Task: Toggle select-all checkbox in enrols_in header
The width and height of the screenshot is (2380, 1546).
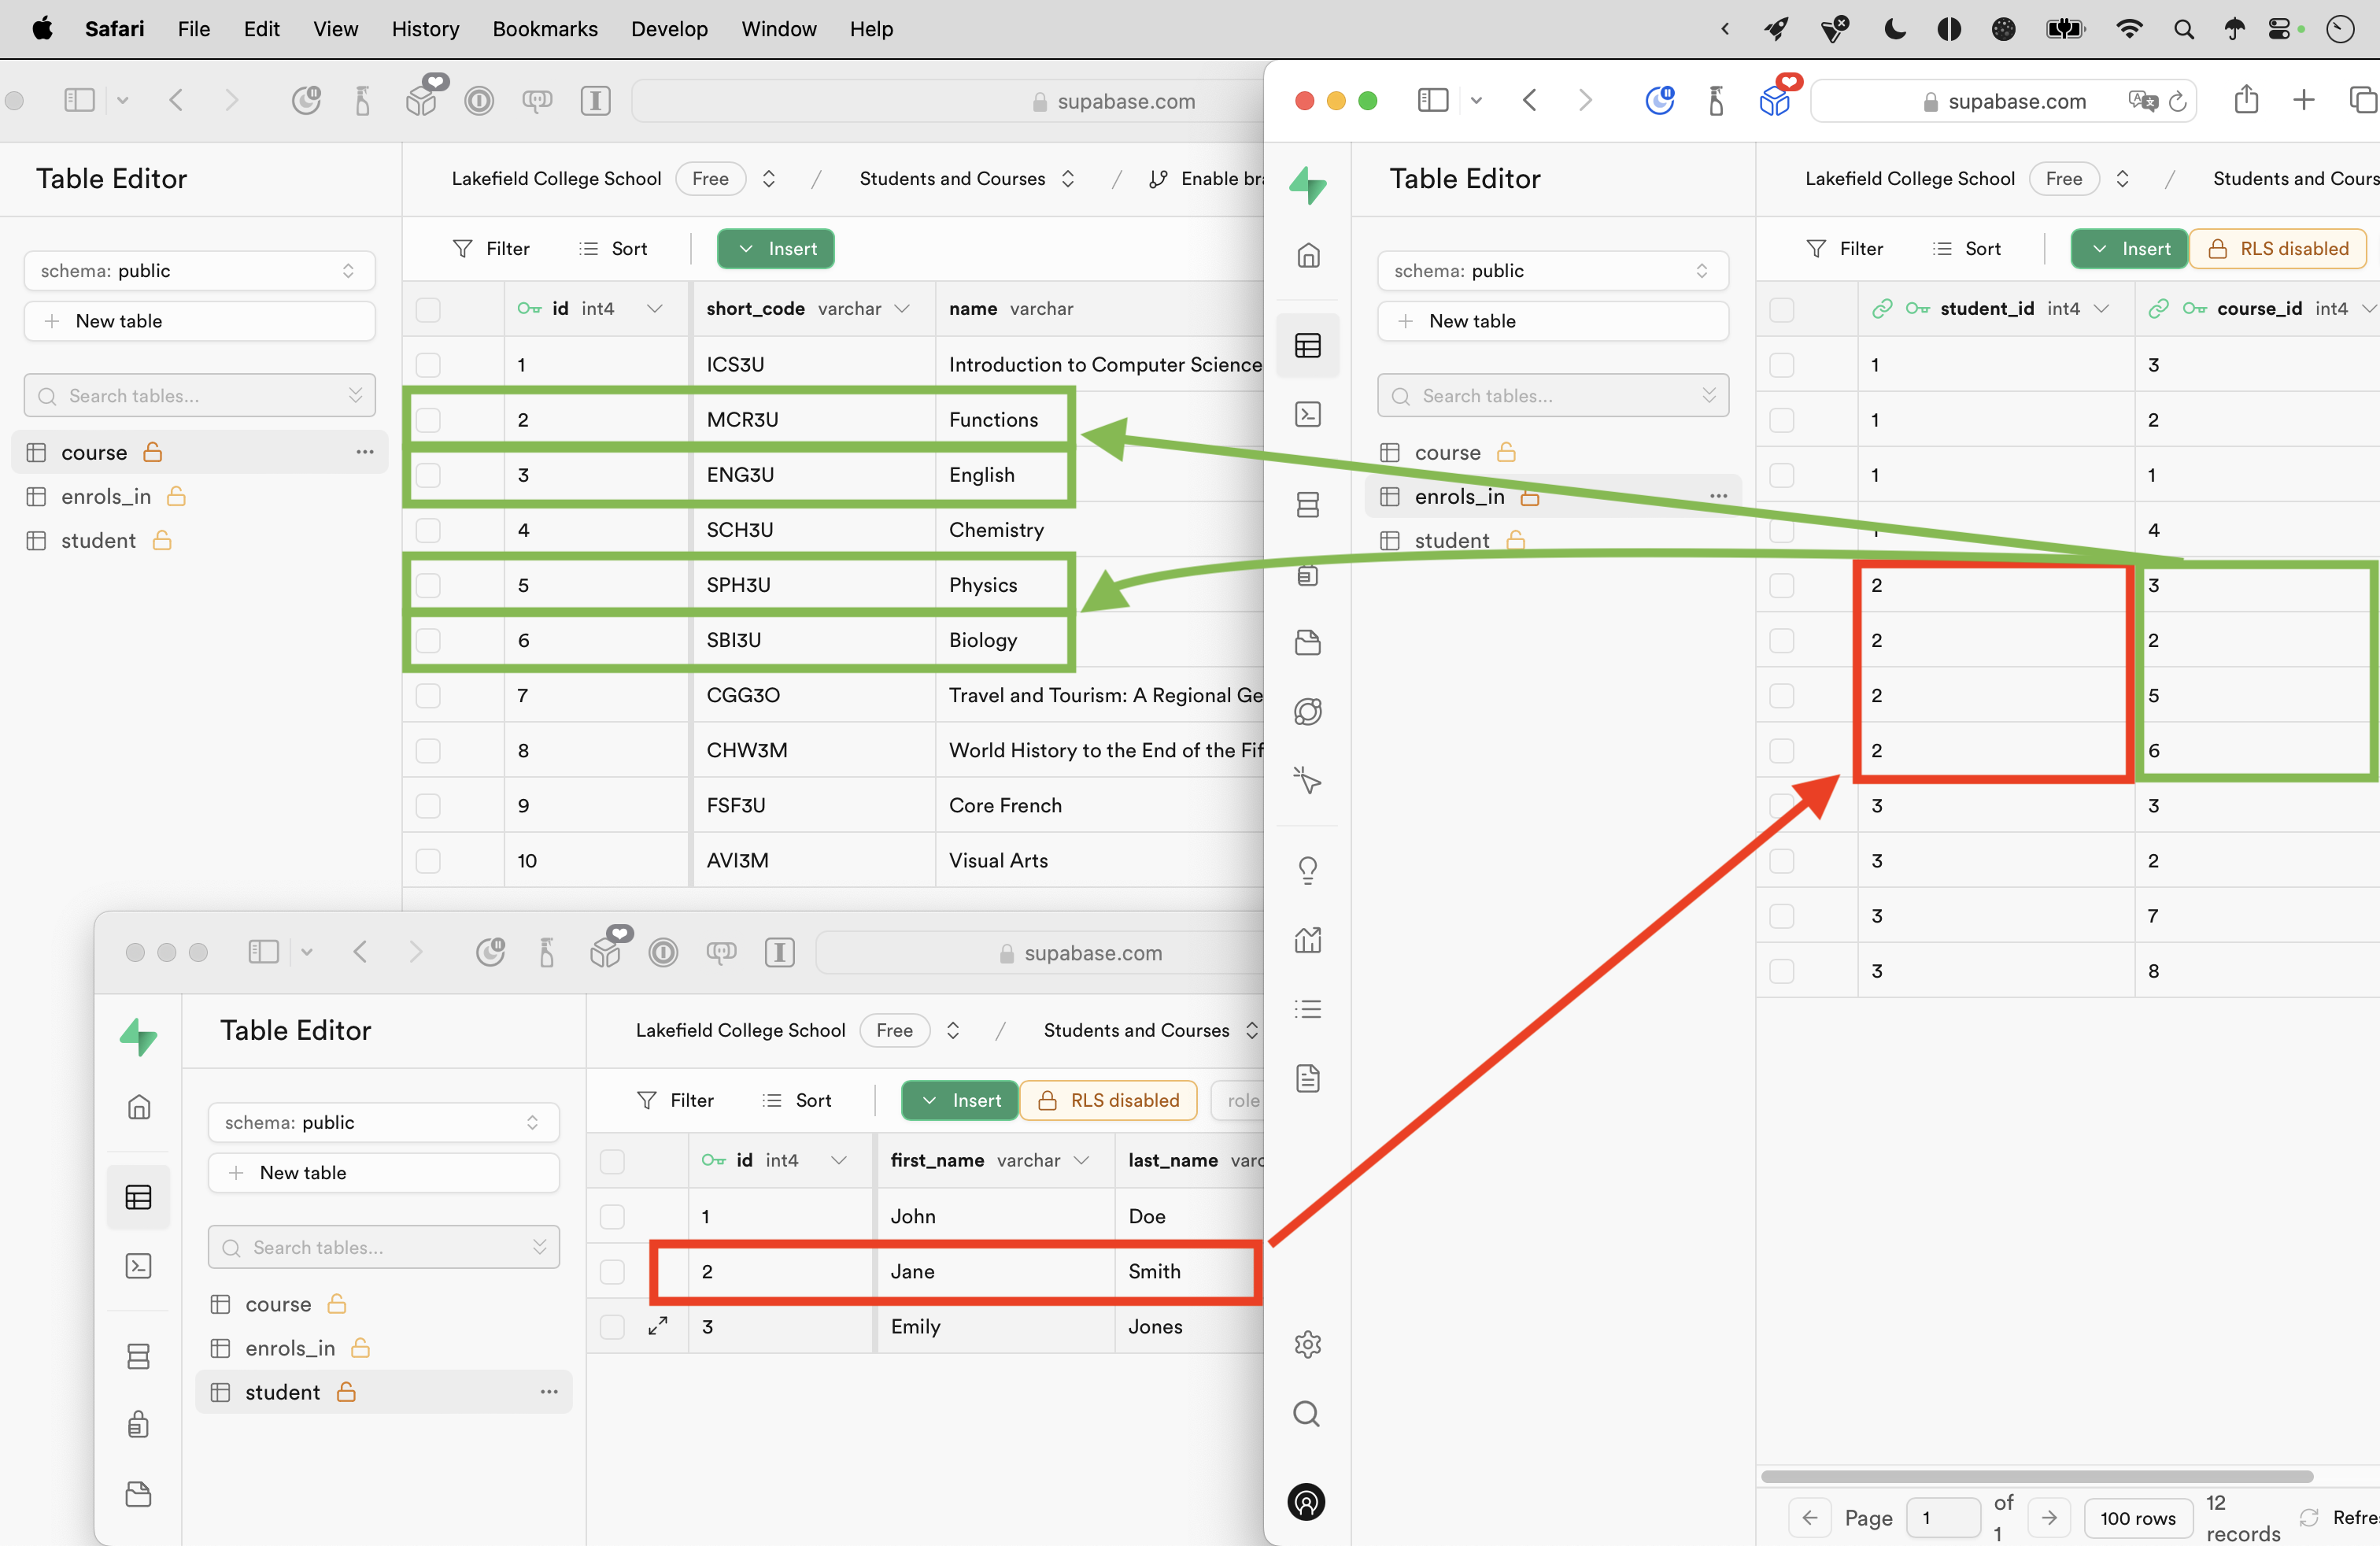Action: (x=1782, y=309)
